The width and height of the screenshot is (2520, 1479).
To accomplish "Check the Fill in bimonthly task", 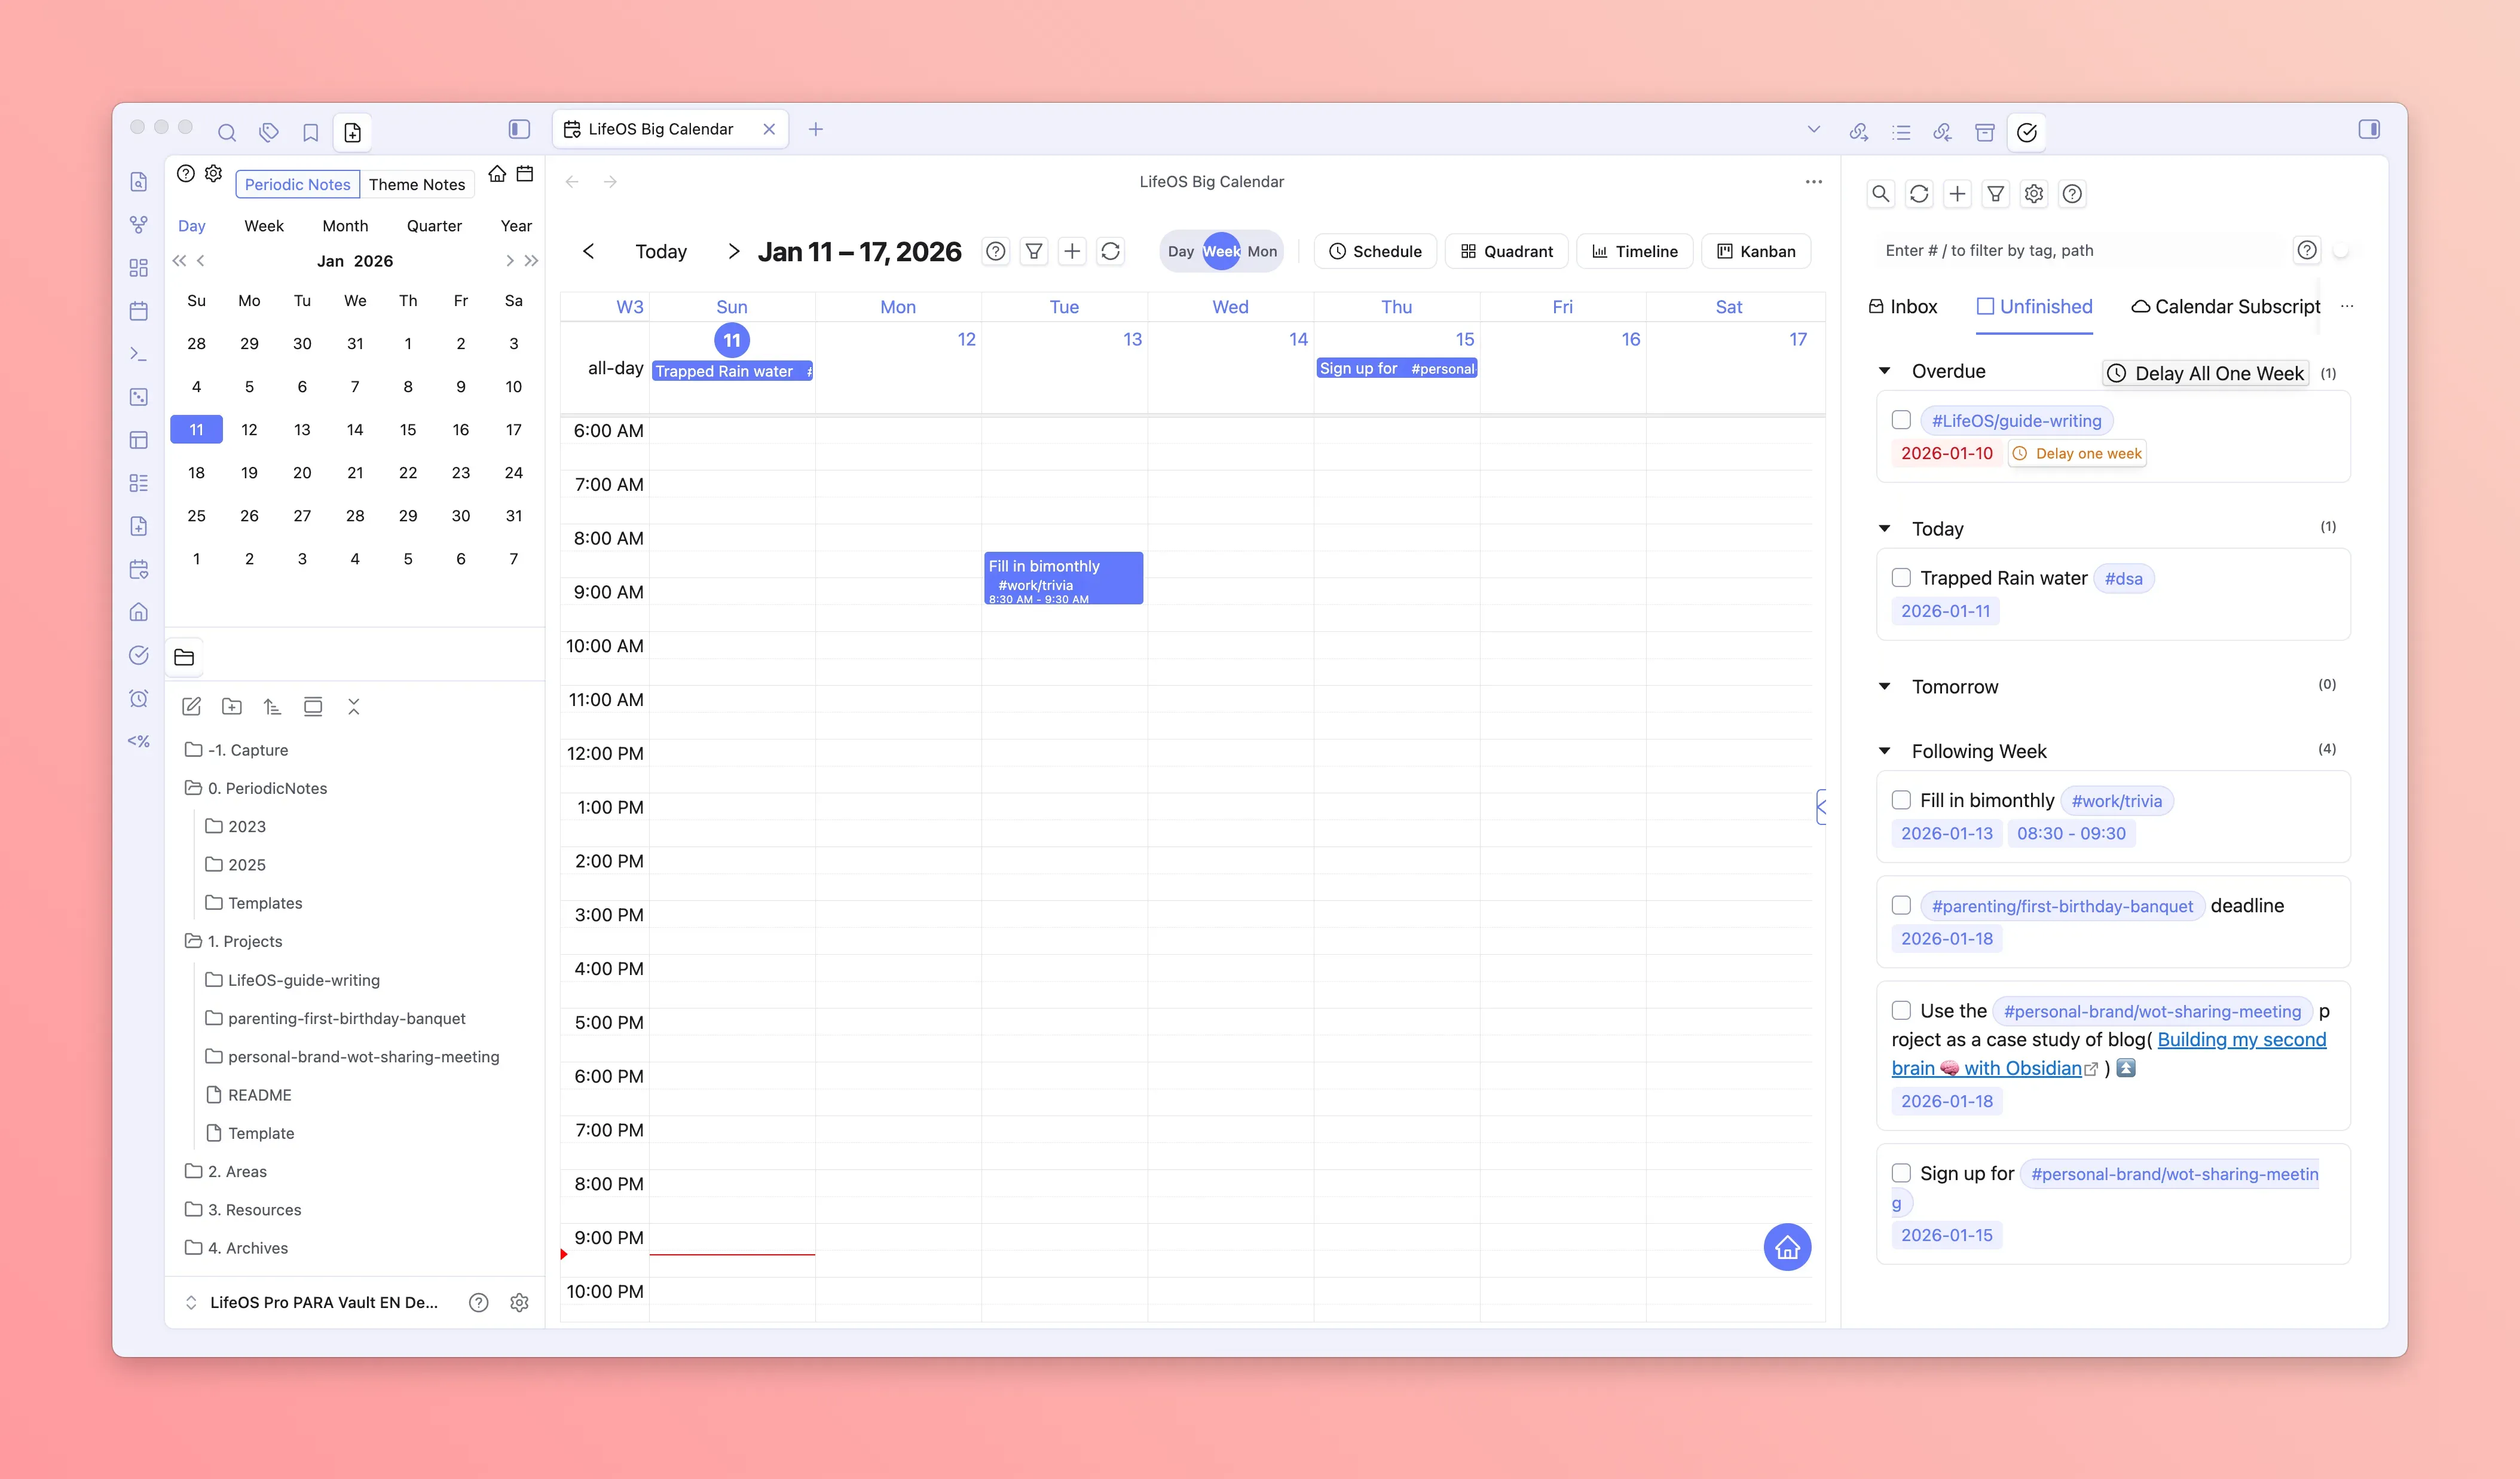I will (x=1901, y=800).
